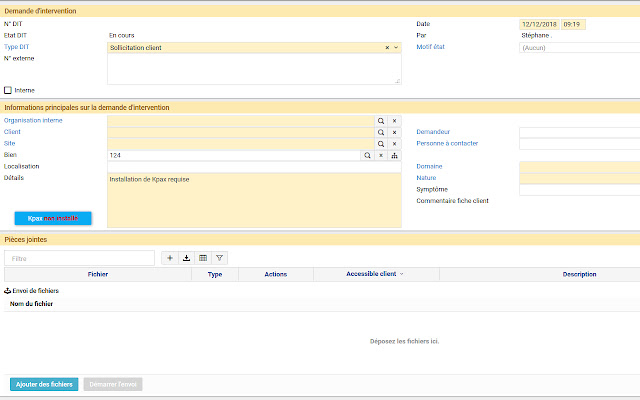Open the Organisation interne link
640x400 pixels.
coord(33,120)
